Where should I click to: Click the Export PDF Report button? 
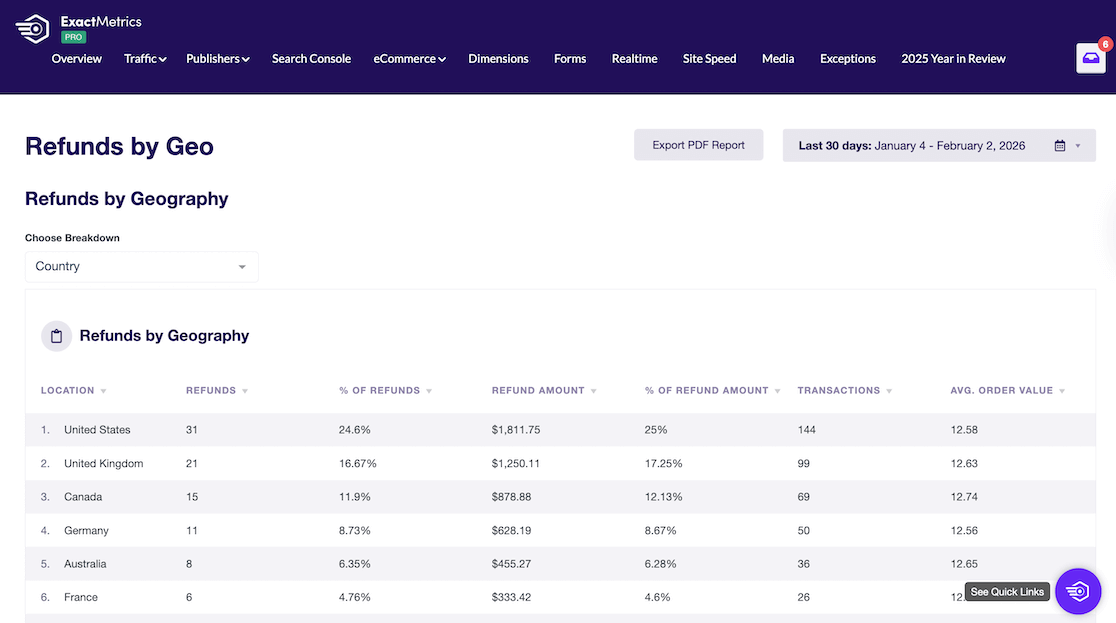[698, 145]
